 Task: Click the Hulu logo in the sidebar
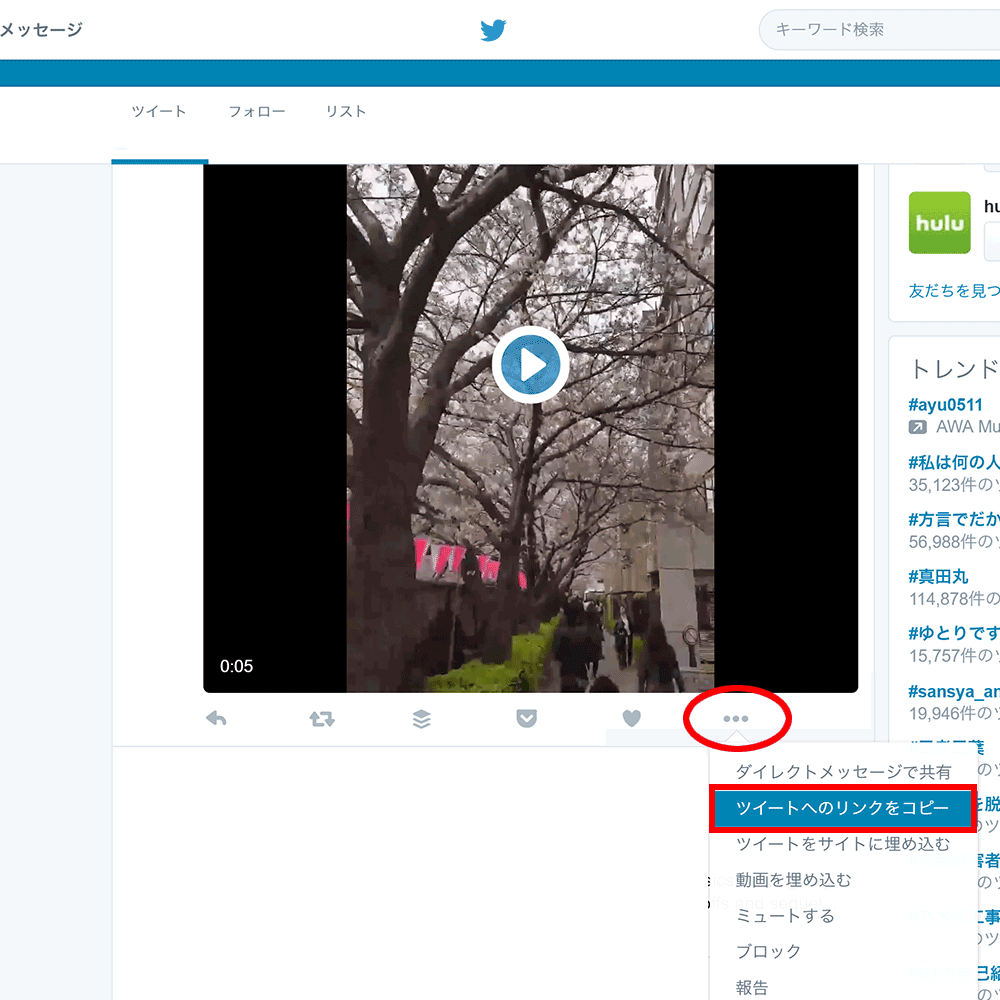click(x=939, y=222)
